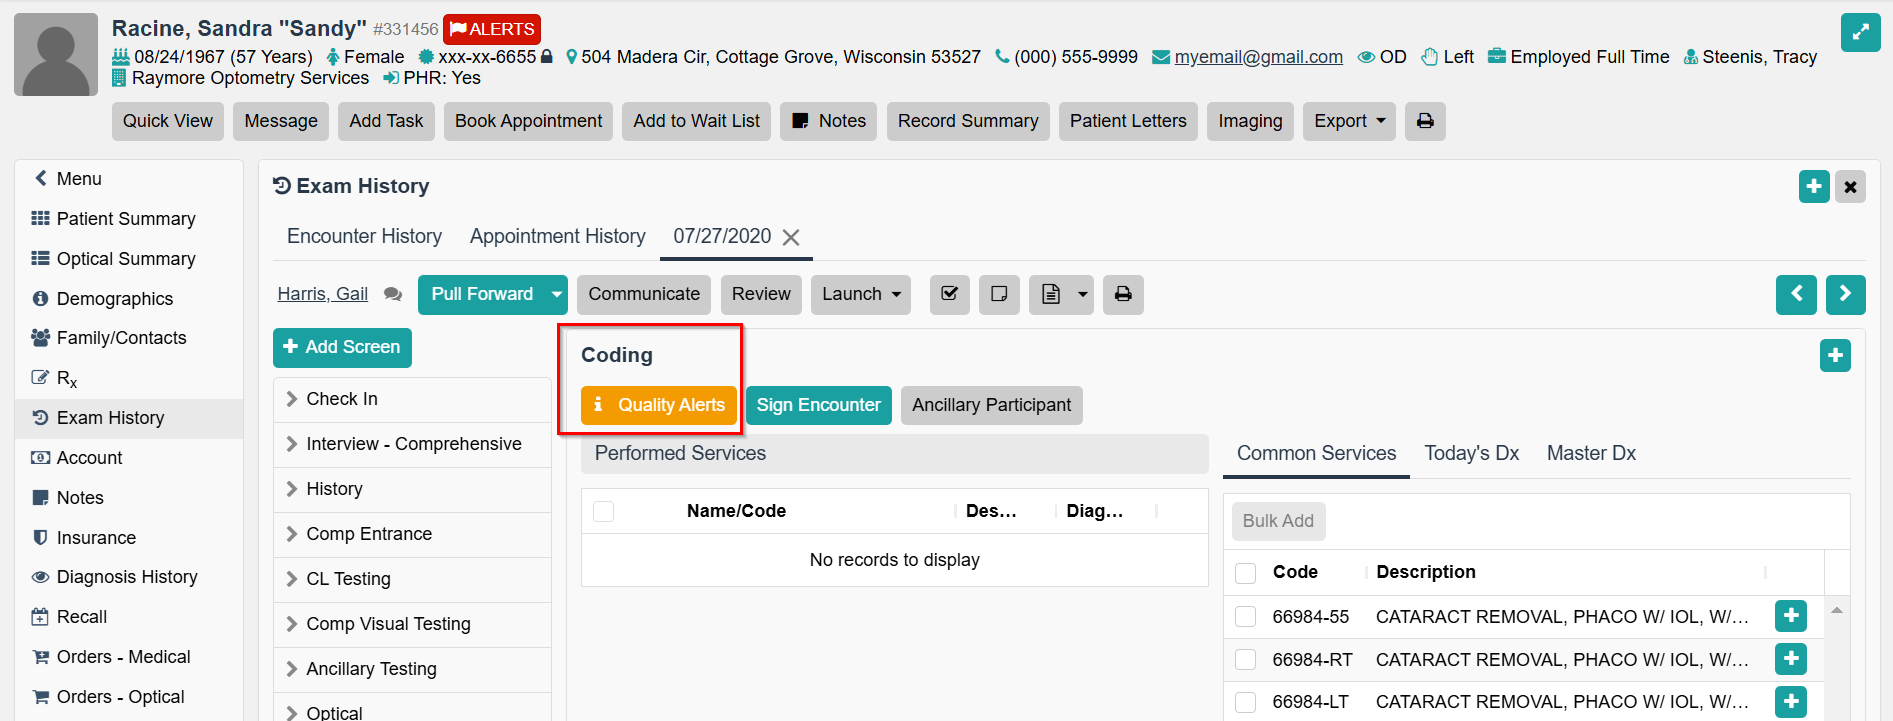Click the Sign Encounter button
The width and height of the screenshot is (1893, 721).
tap(818, 405)
